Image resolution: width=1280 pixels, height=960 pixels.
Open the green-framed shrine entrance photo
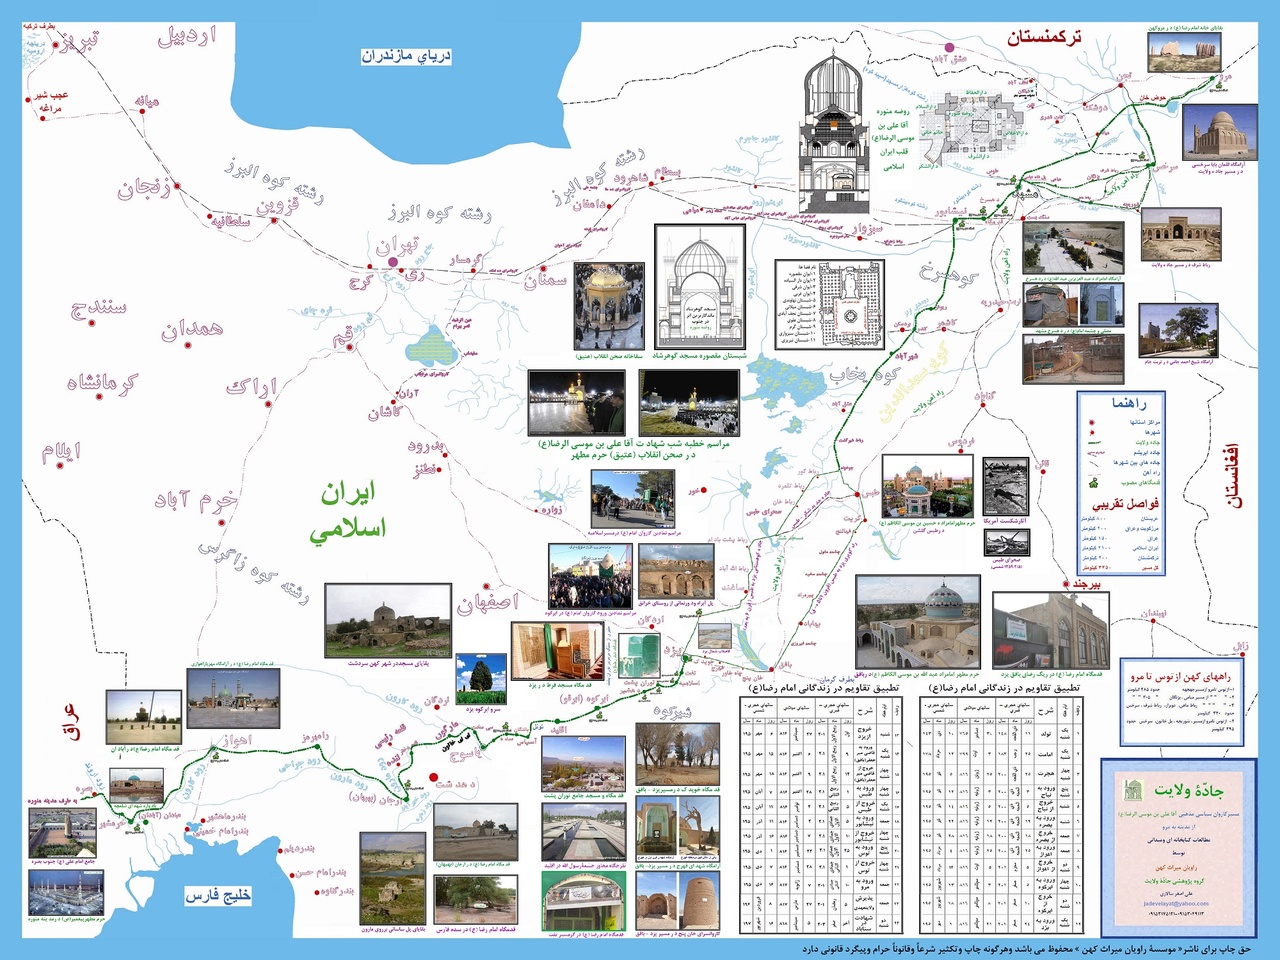(584, 901)
